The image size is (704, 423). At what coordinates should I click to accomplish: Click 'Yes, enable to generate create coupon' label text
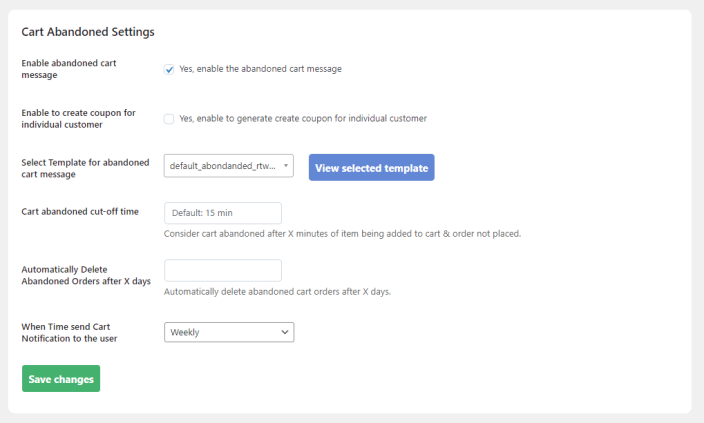(x=303, y=118)
